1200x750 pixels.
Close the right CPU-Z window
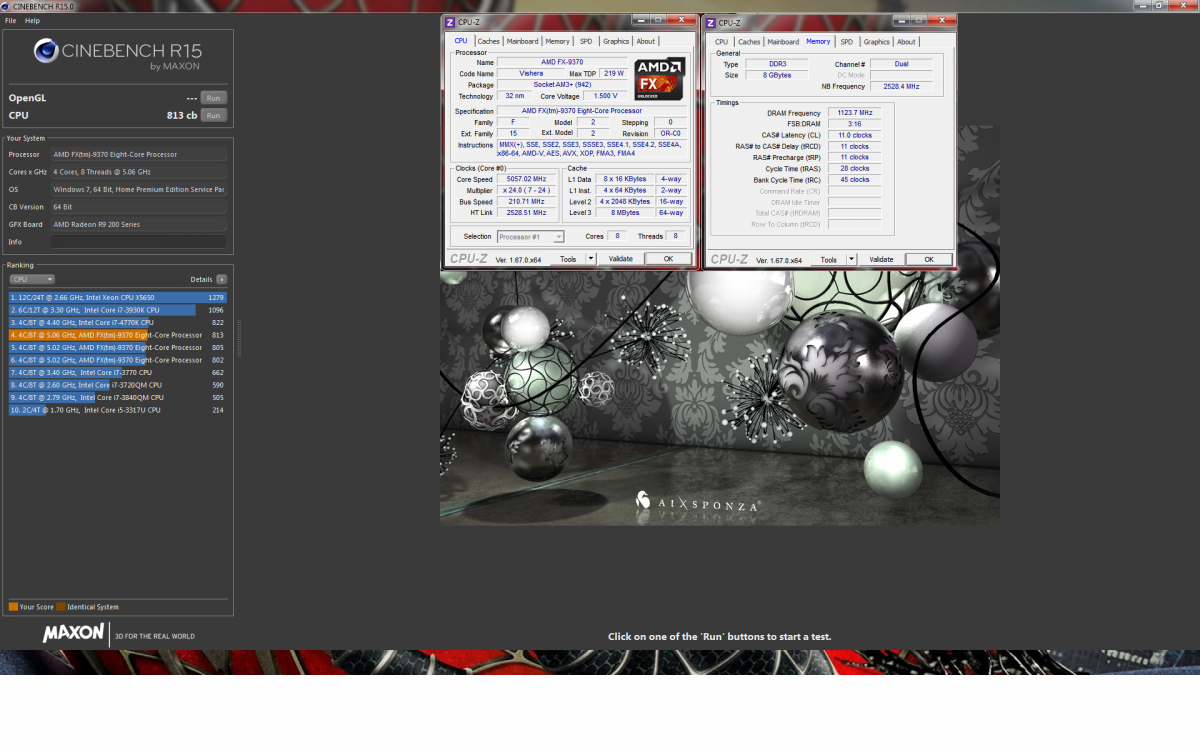(x=941, y=22)
